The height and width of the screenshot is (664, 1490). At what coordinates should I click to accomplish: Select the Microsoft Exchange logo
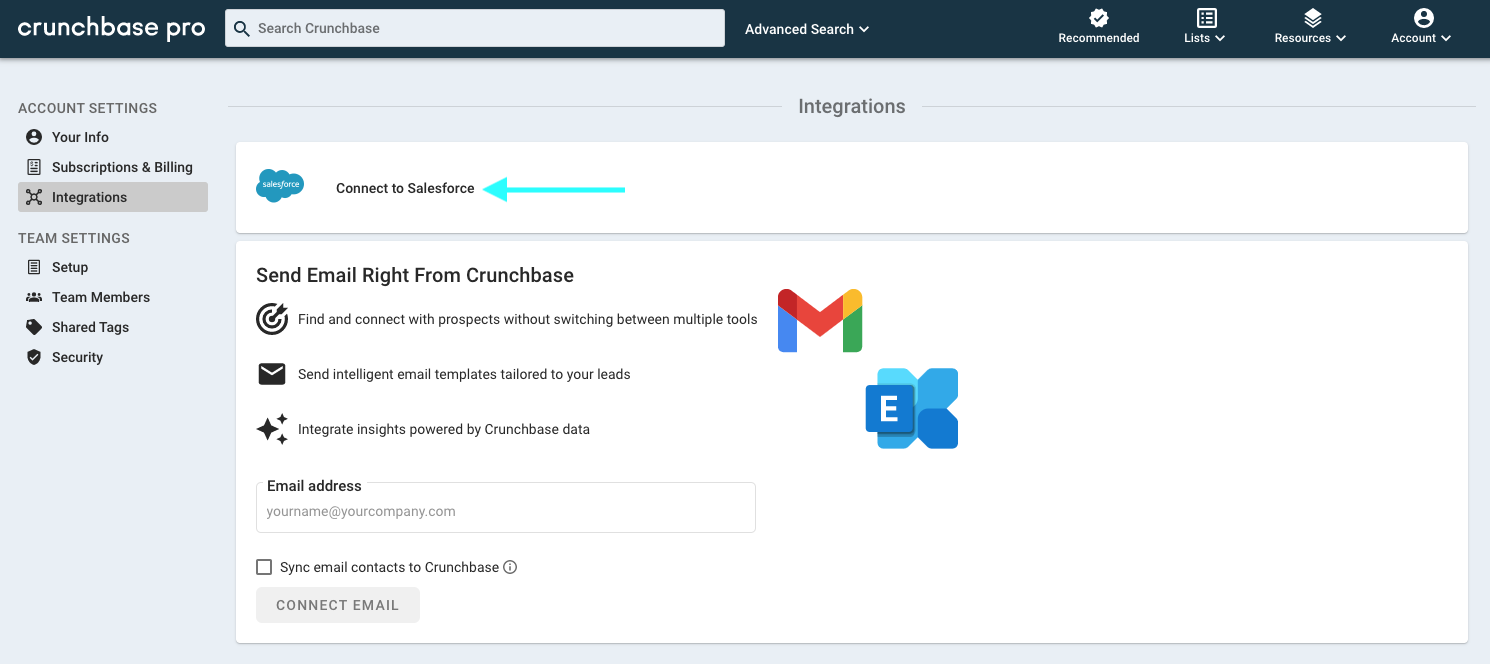tap(910, 408)
